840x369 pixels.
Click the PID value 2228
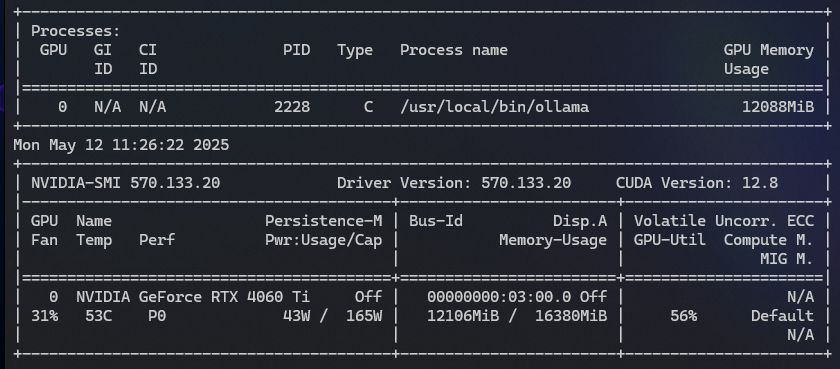tap(292, 107)
